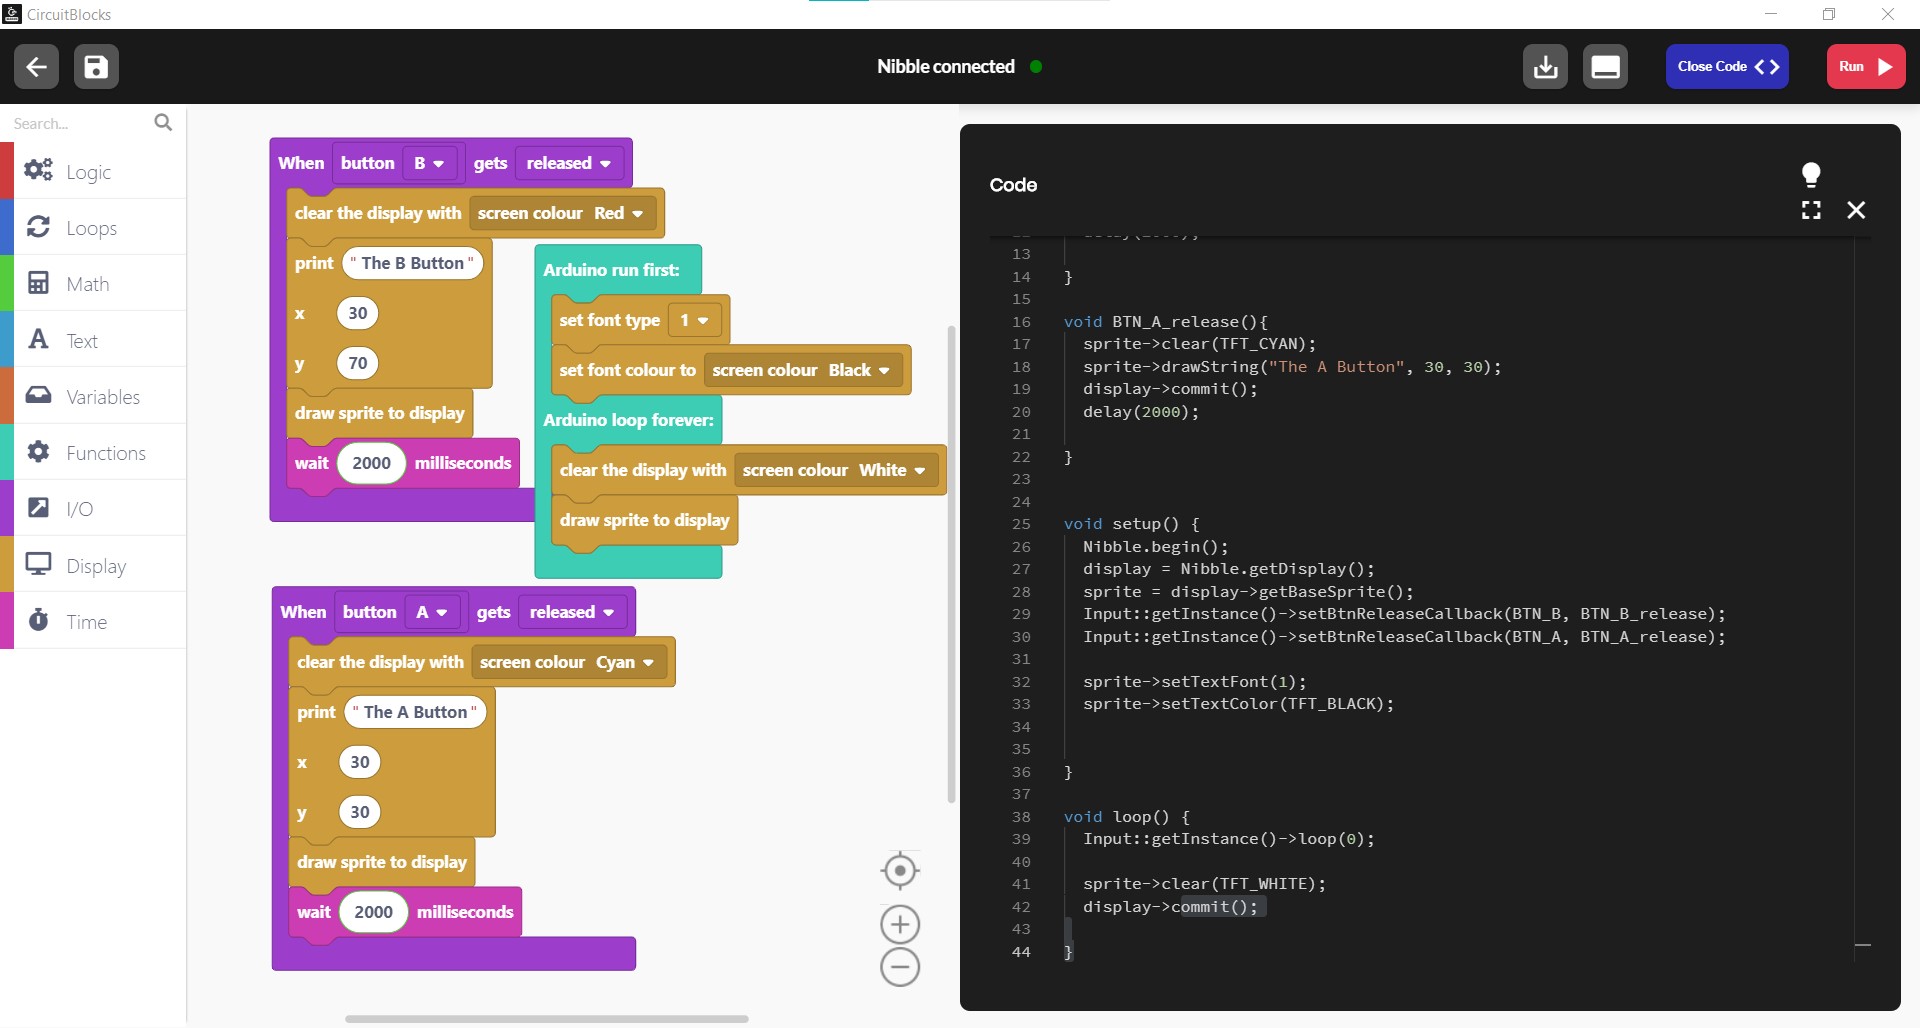Viewport: 1920px width, 1028px height.
Task: Open the Math blocks category
Action: pos(93,283)
